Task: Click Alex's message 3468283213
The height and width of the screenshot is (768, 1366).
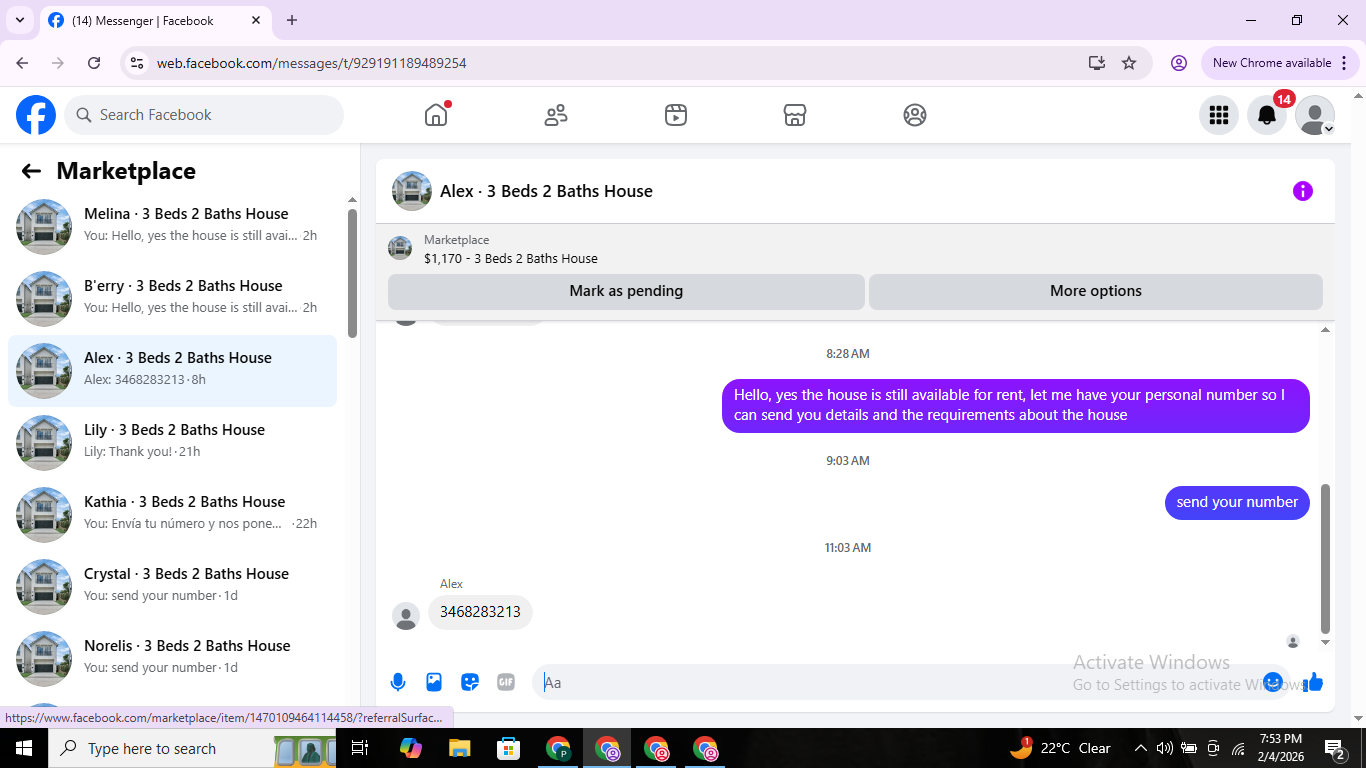Action: coord(480,612)
